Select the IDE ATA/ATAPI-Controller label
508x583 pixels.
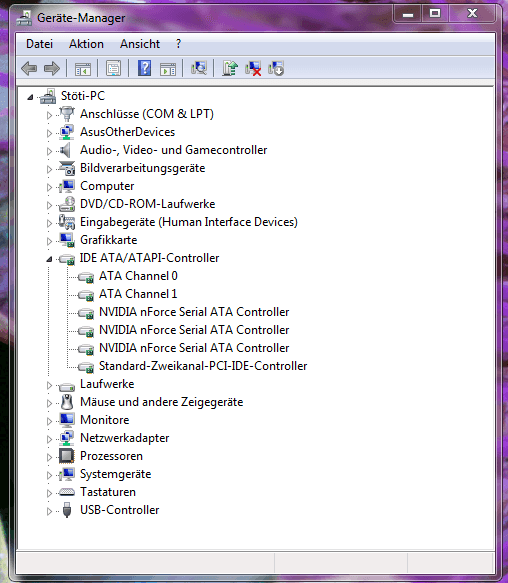(149, 258)
